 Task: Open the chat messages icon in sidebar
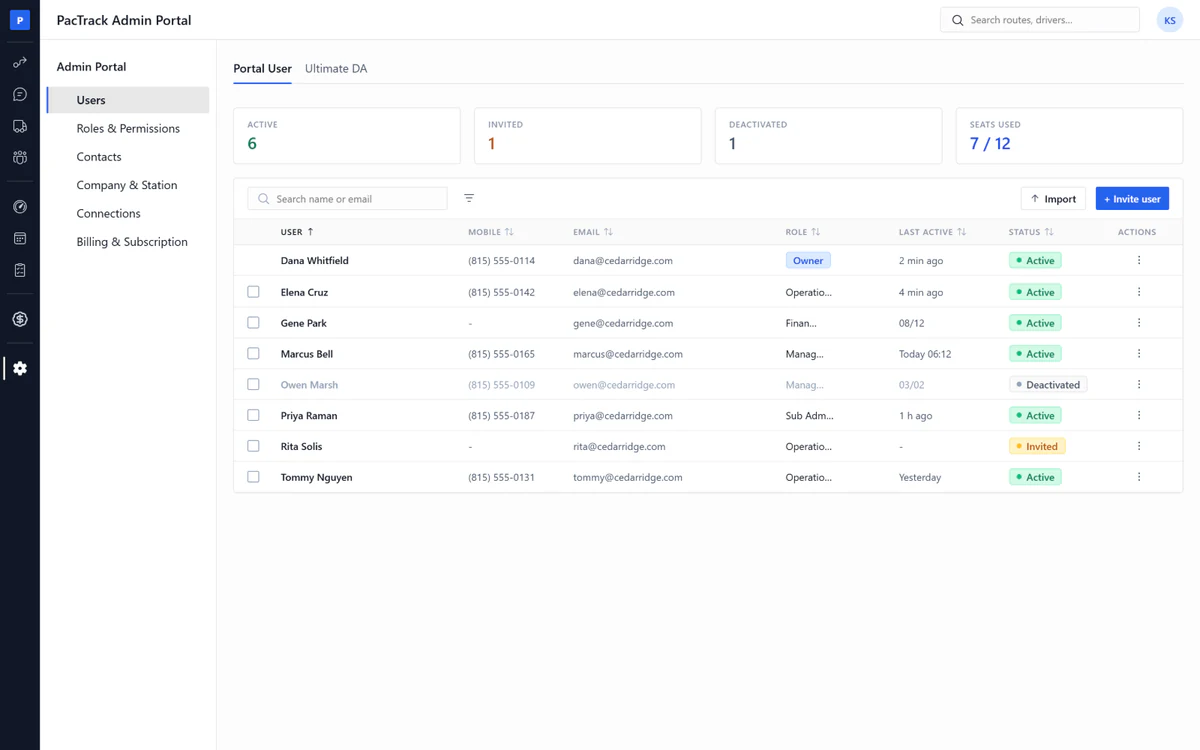pos(20,95)
